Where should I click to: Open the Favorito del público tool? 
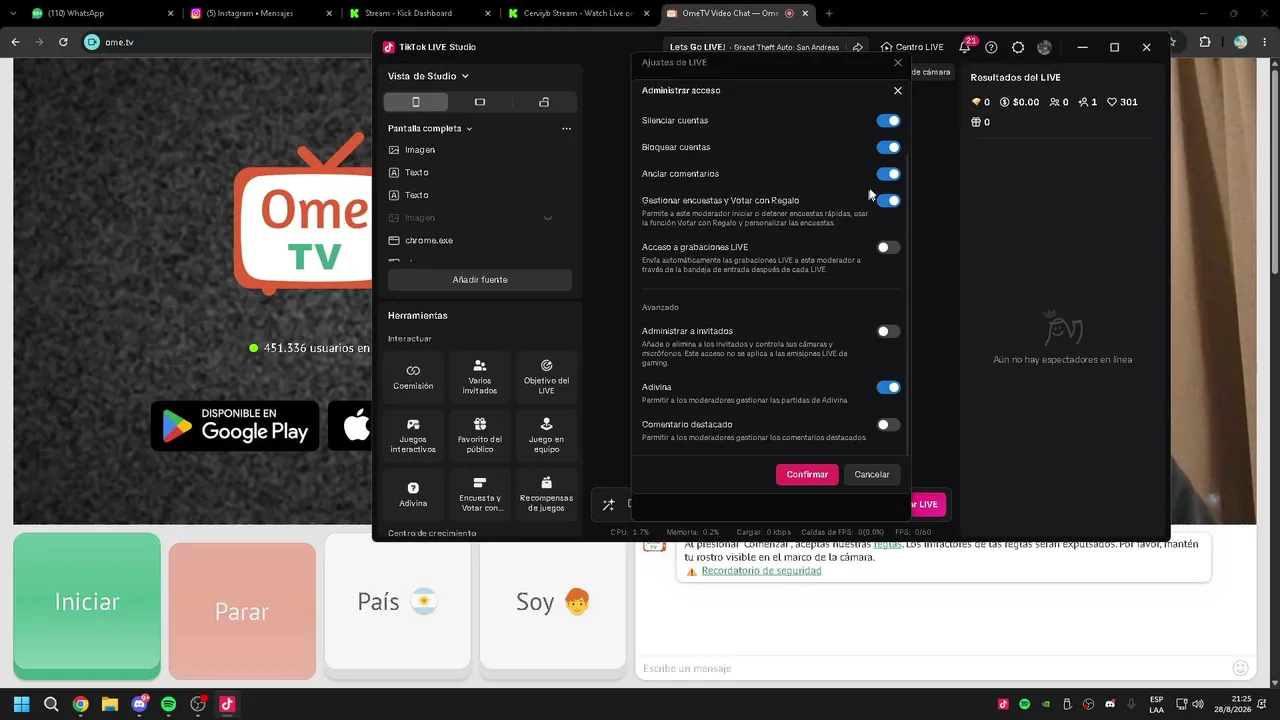[x=480, y=434]
